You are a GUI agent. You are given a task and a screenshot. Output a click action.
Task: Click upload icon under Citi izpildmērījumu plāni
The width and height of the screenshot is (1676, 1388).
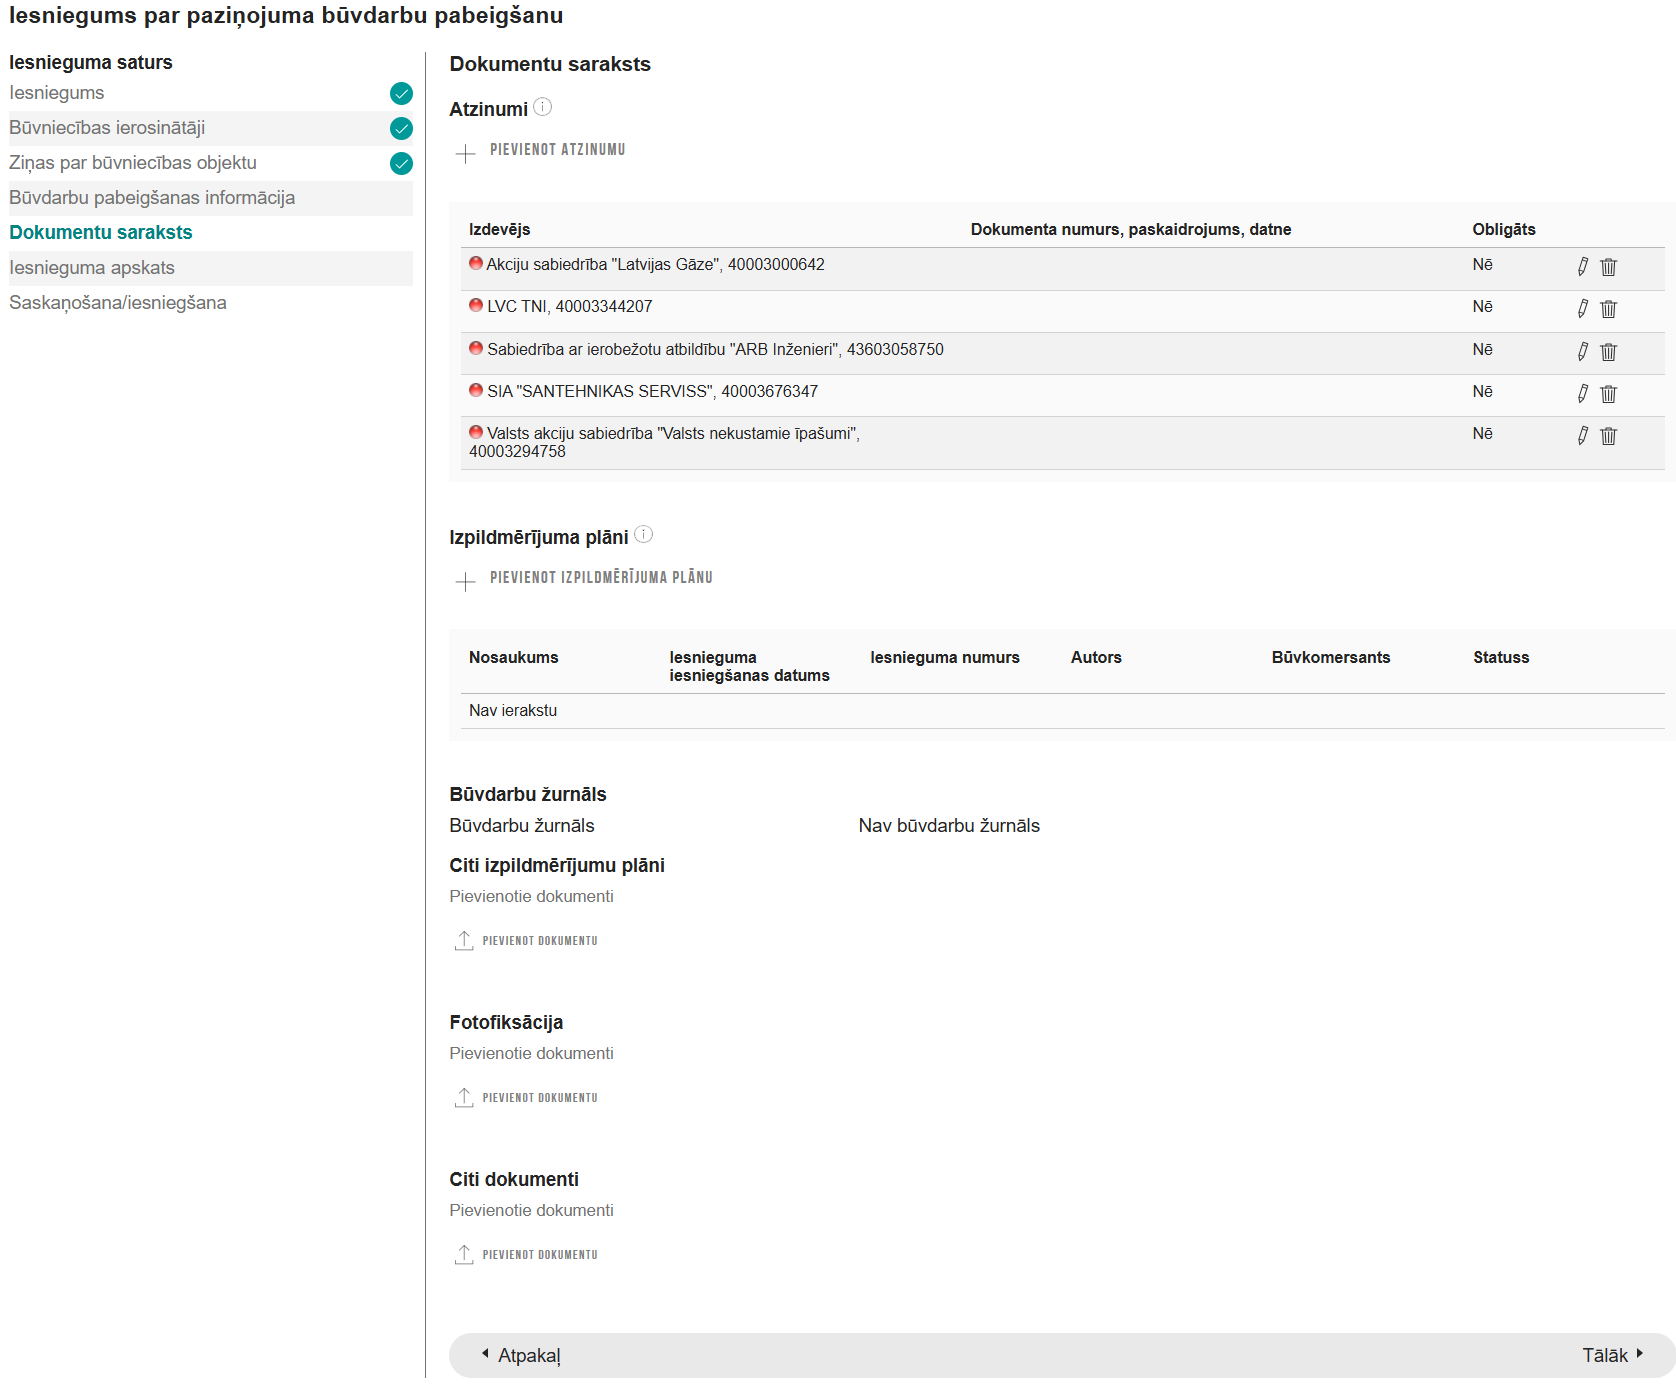point(464,941)
